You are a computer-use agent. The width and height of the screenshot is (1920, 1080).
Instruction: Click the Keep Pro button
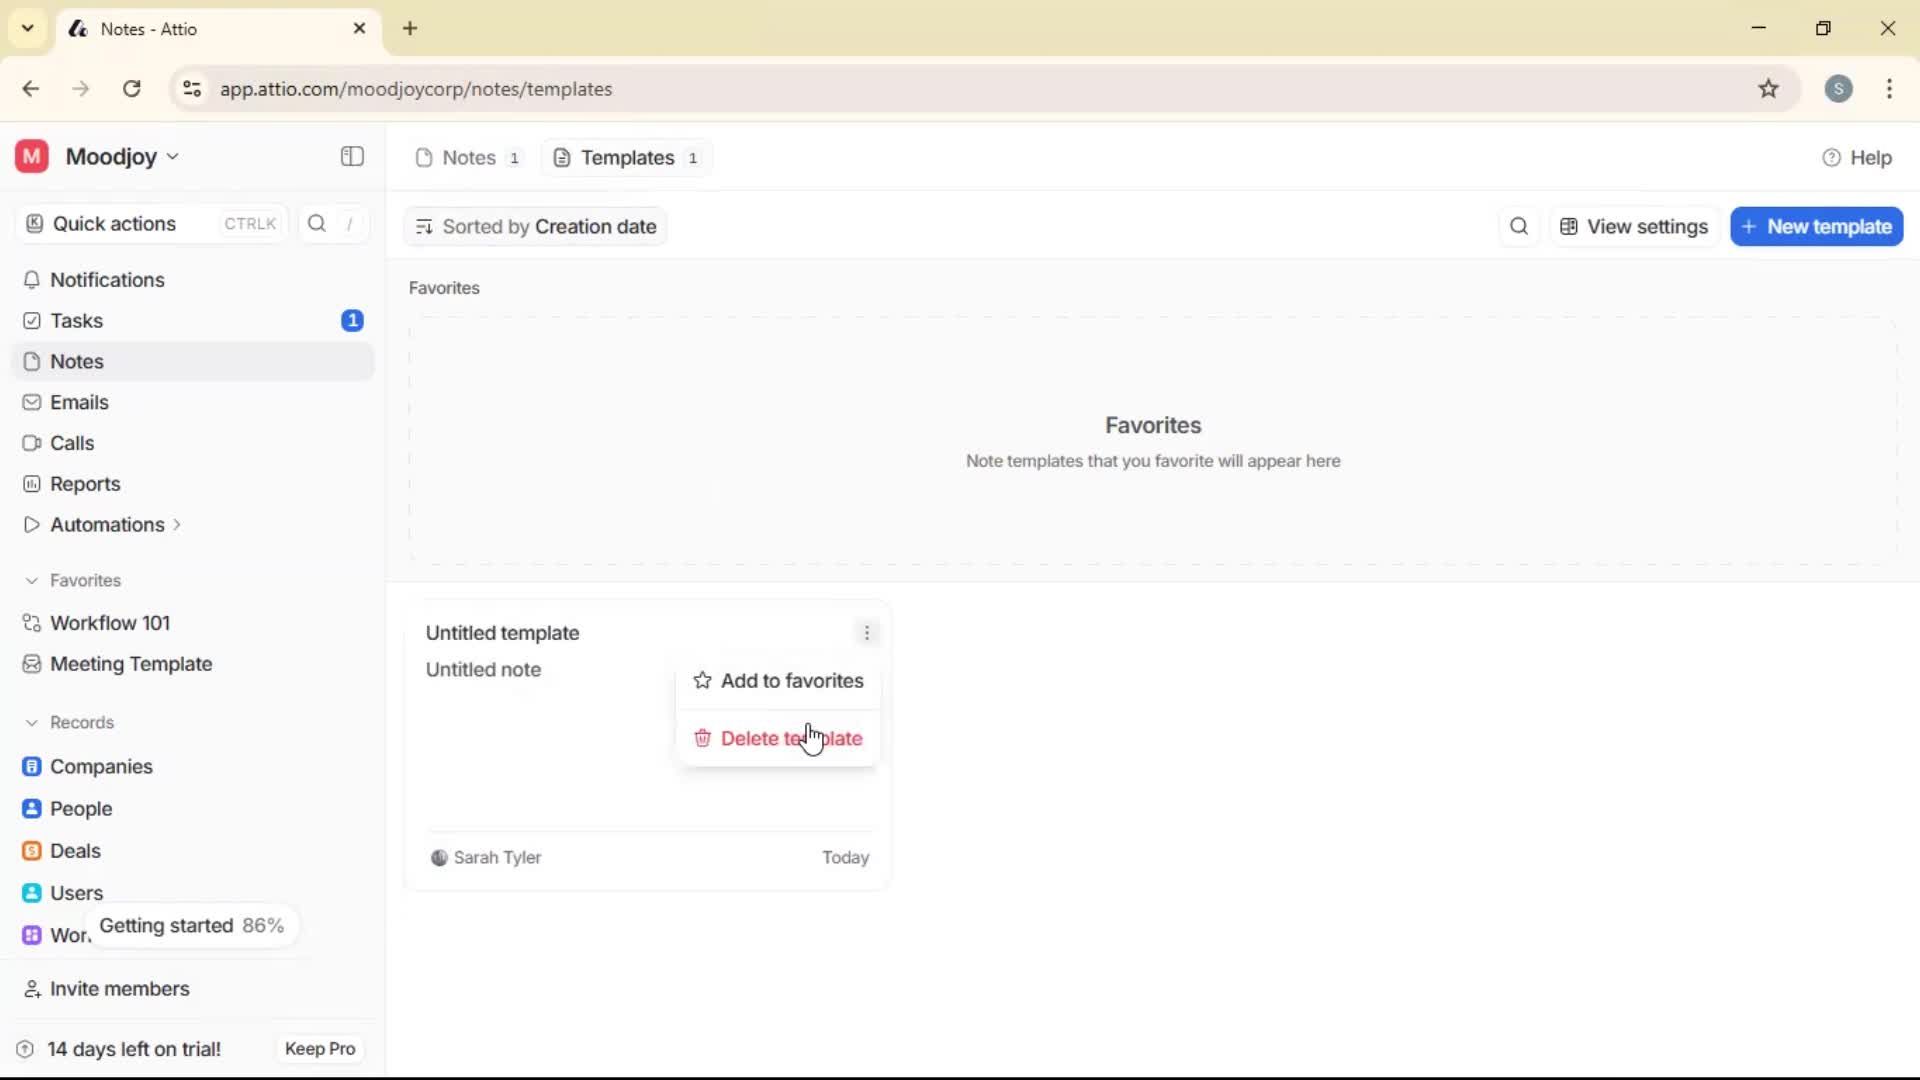pyautogui.click(x=319, y=1048)
